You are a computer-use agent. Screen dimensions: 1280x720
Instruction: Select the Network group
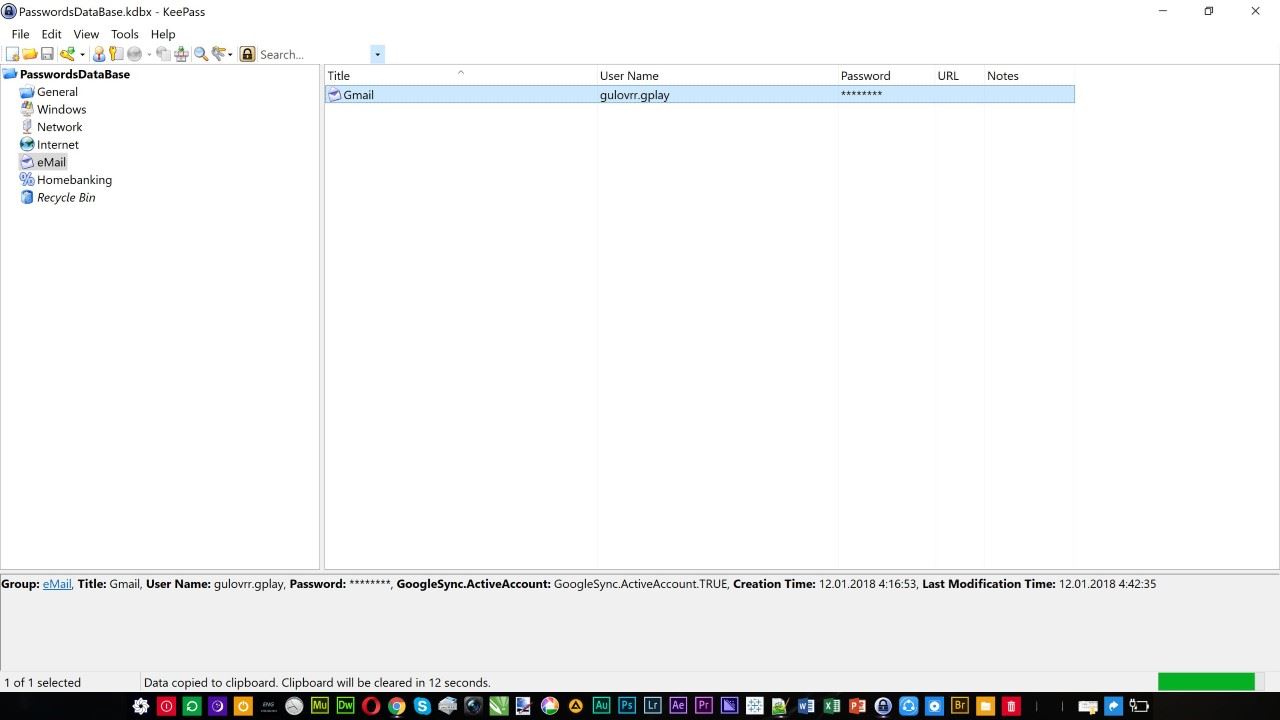pos(60,127)
